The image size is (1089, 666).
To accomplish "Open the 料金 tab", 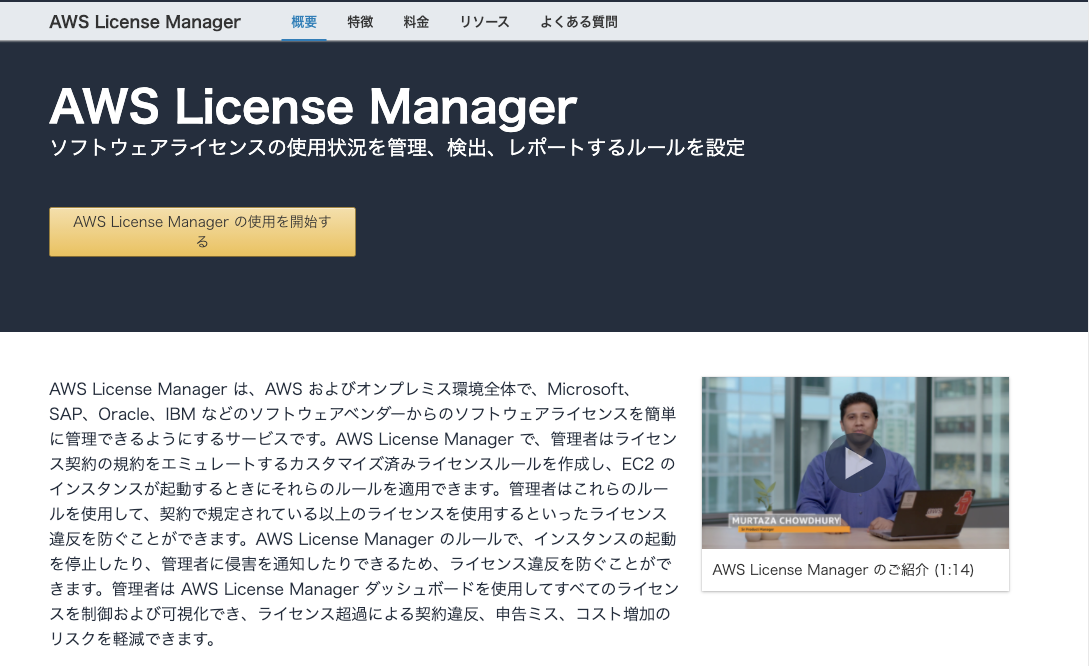I will tap(416, 22).
